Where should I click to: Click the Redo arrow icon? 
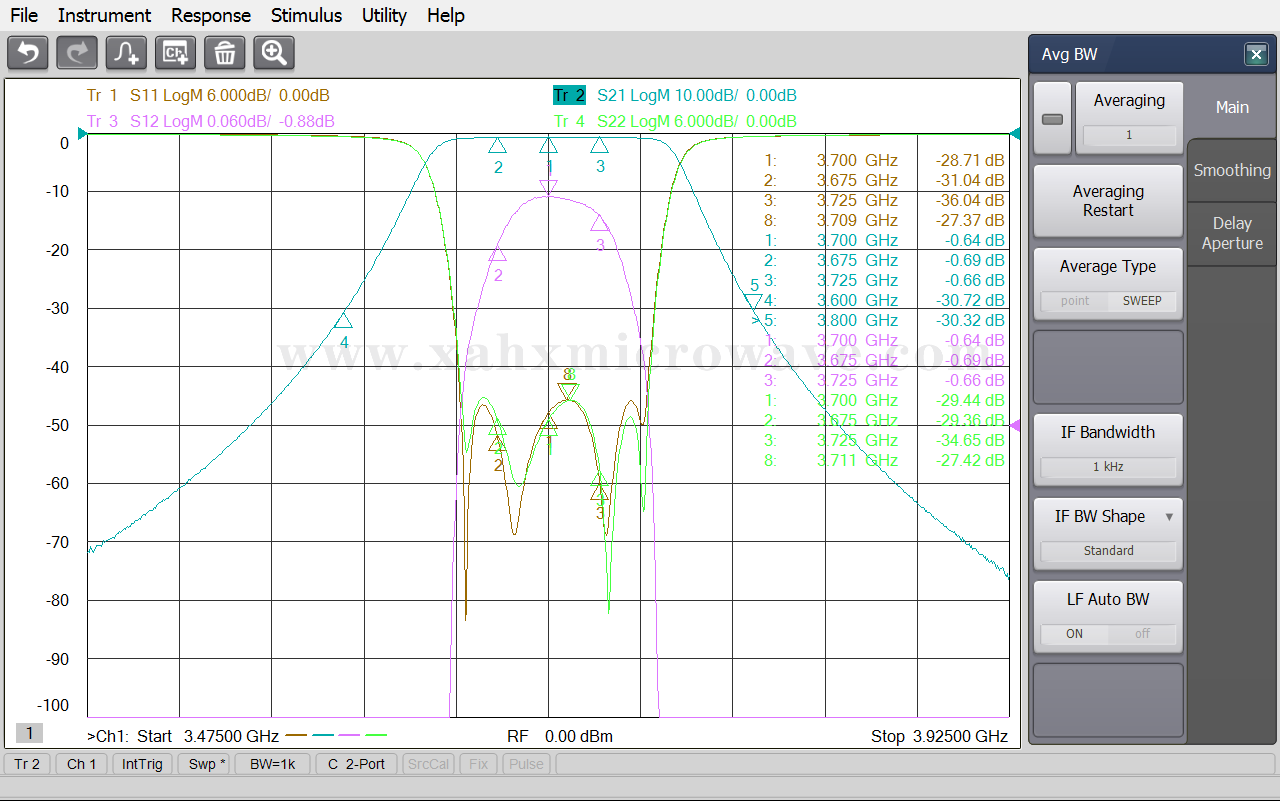pos(77,53)
